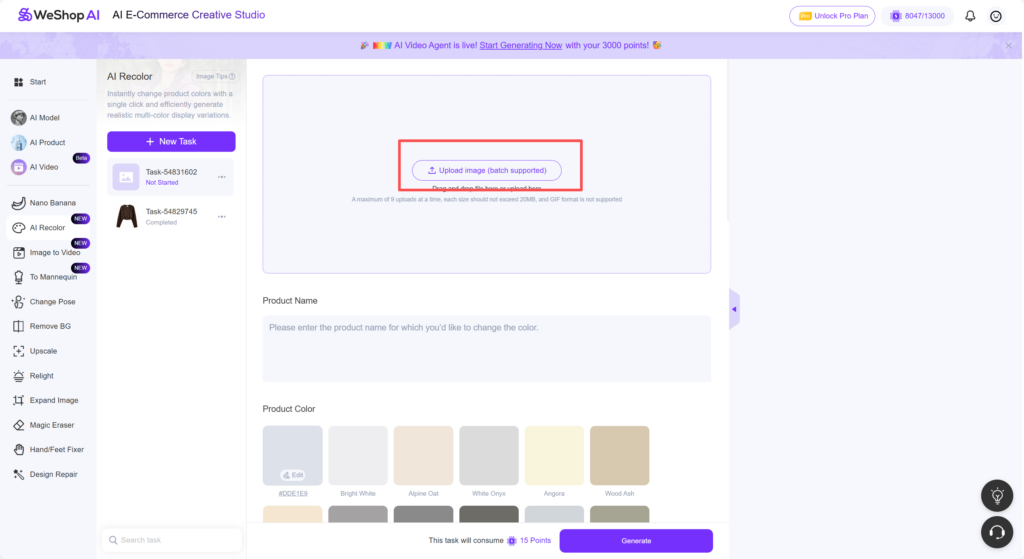Select the AI Recolor palette icon
This screenshot has width=1024, height=559.
pos(18,228)
